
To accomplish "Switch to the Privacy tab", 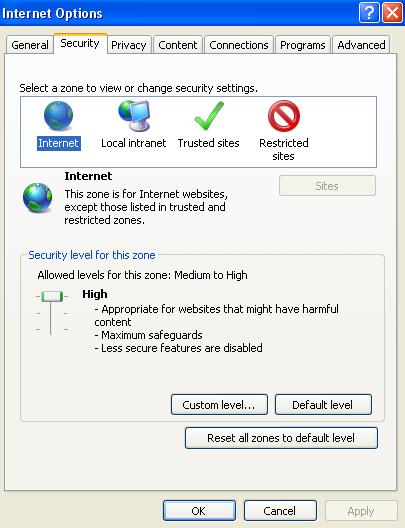I will [x=129, y=45].
